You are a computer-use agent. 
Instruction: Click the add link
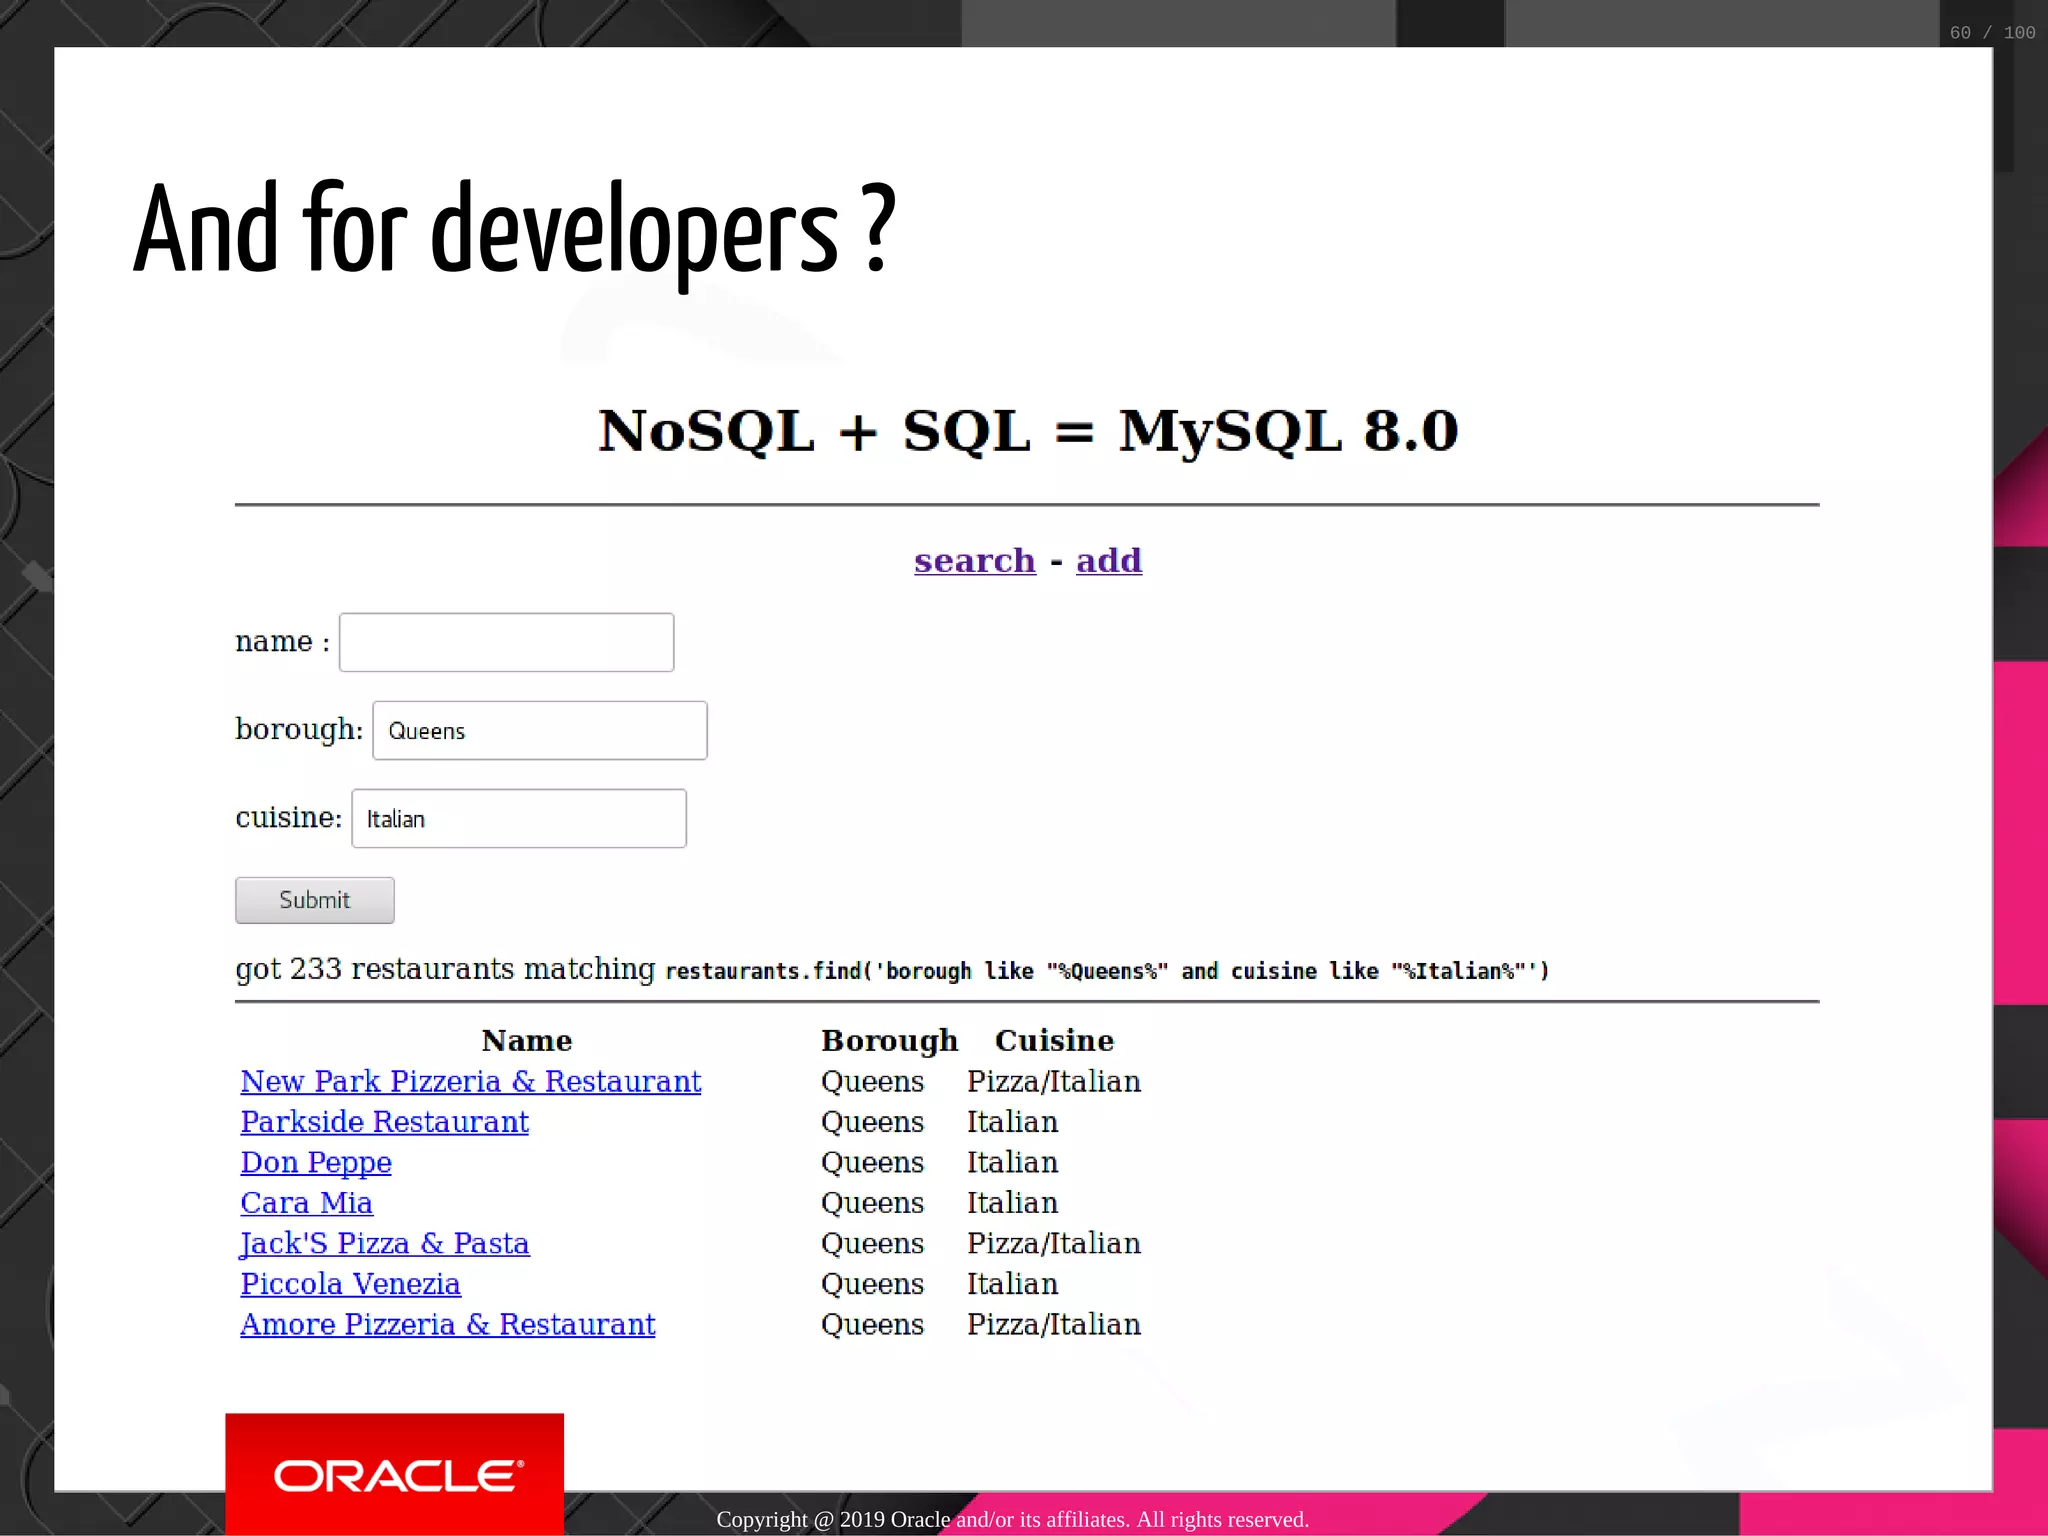(x=1108, y=560)
